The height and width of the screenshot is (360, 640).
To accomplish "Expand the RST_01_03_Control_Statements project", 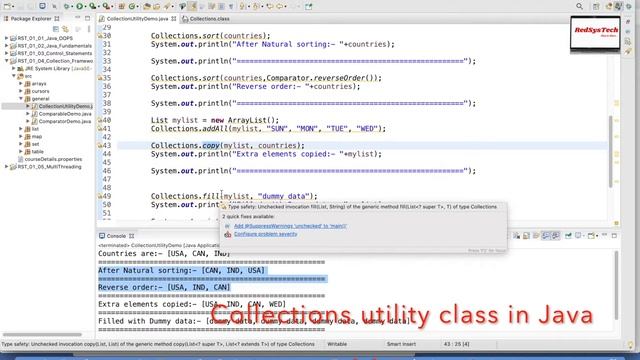I will 7,53.
